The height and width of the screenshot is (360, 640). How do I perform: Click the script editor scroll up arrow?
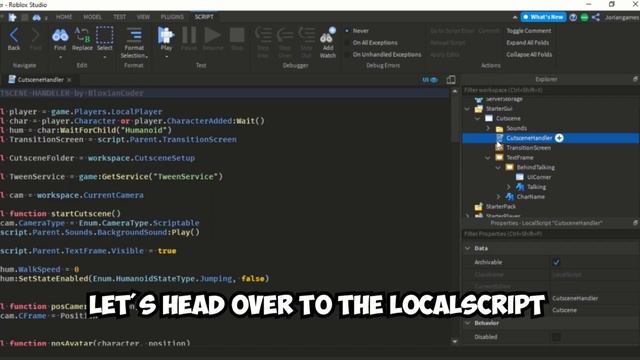(455, 91)
